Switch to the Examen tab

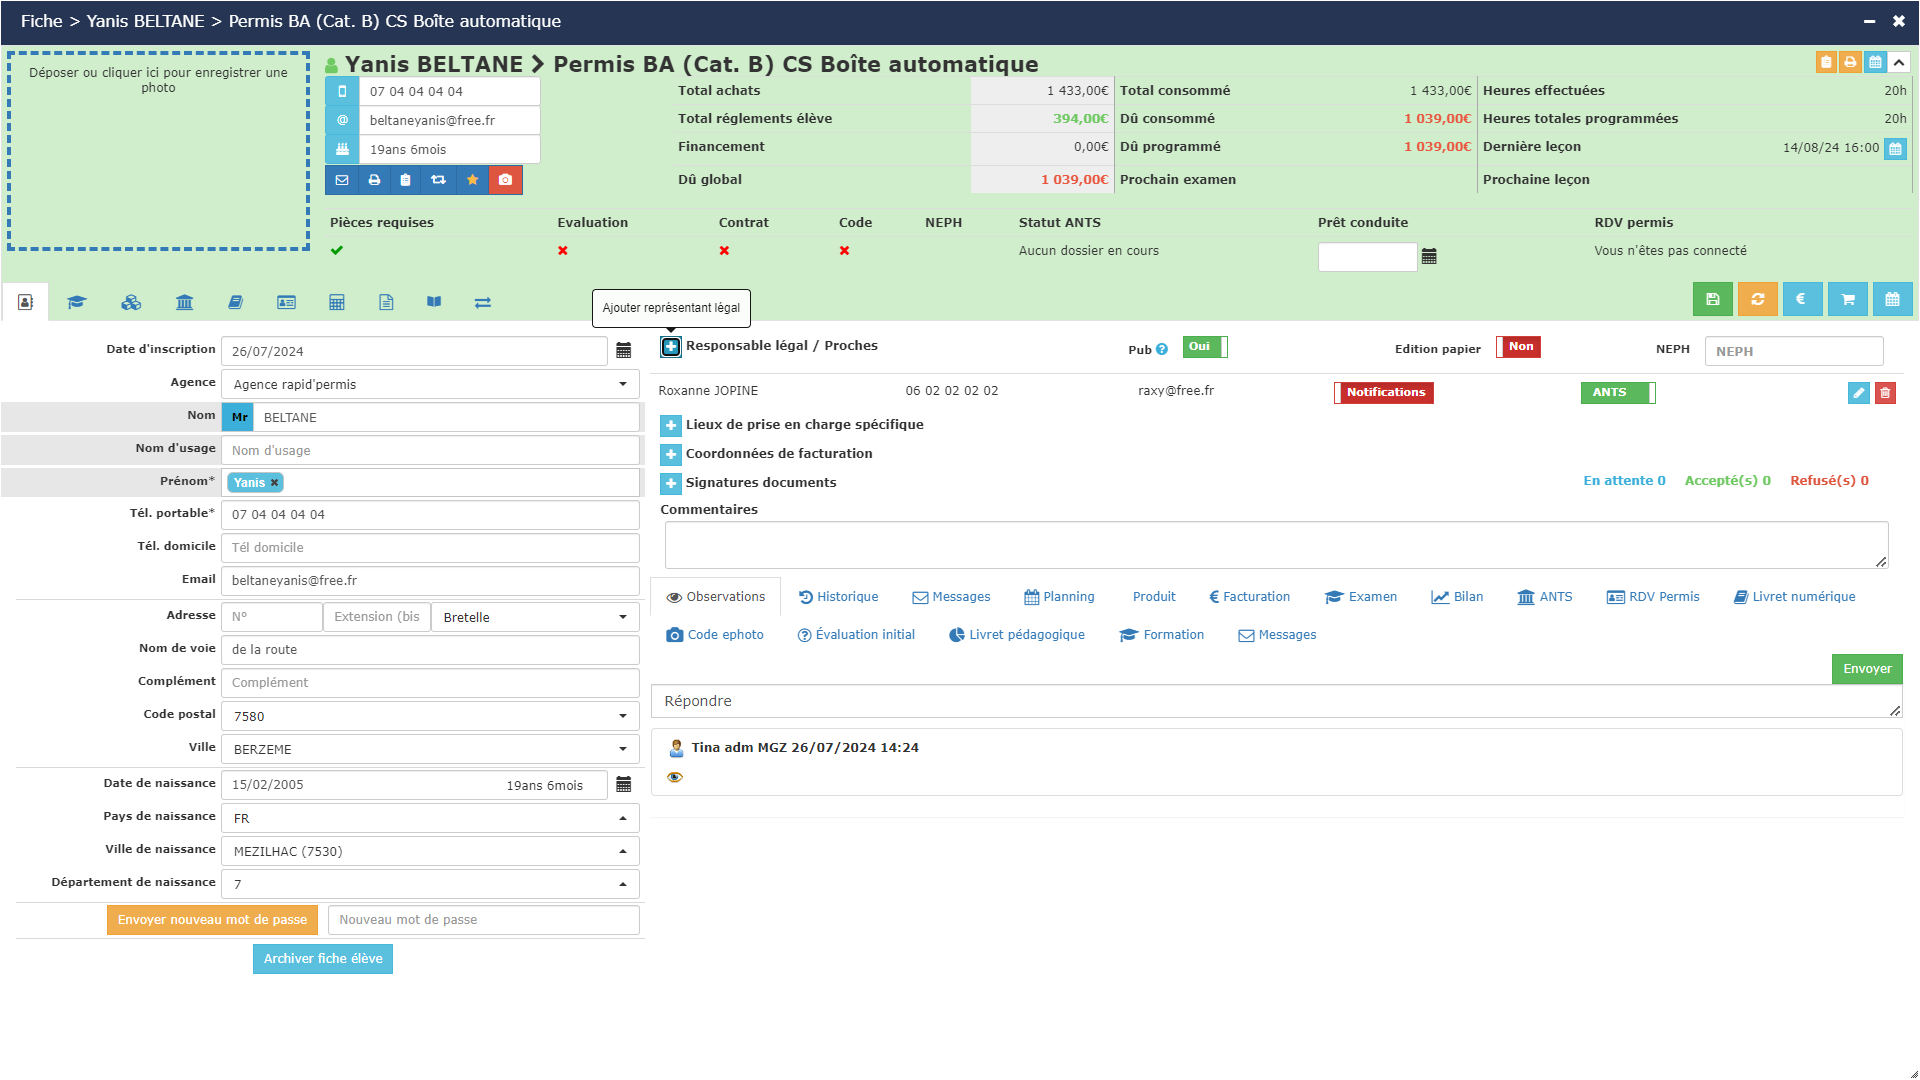pyautogui.click(x=1360, y=597)
